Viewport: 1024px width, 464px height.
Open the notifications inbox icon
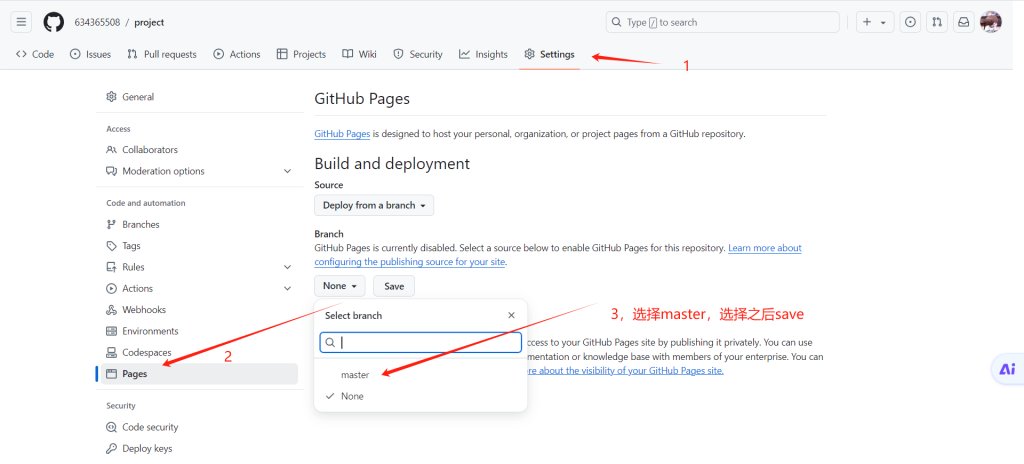coord(963,22)
